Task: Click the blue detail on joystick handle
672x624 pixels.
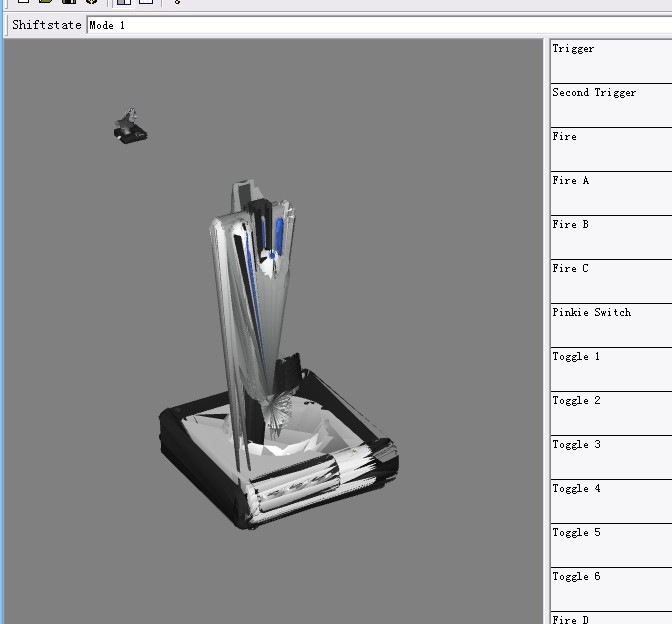Action: (x=271, y=255)
